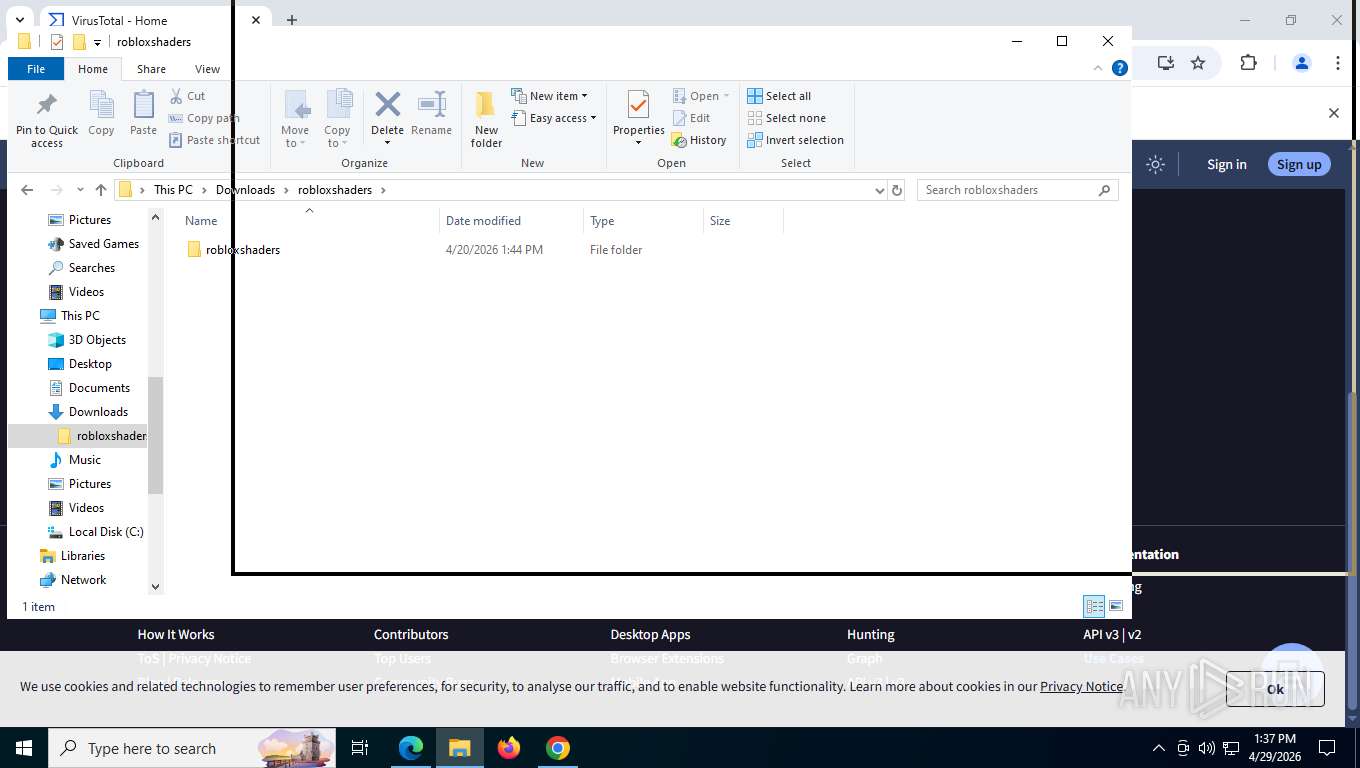Click the Windows Start button
This screenshot has height=768, width=1360.
(24, 748)
